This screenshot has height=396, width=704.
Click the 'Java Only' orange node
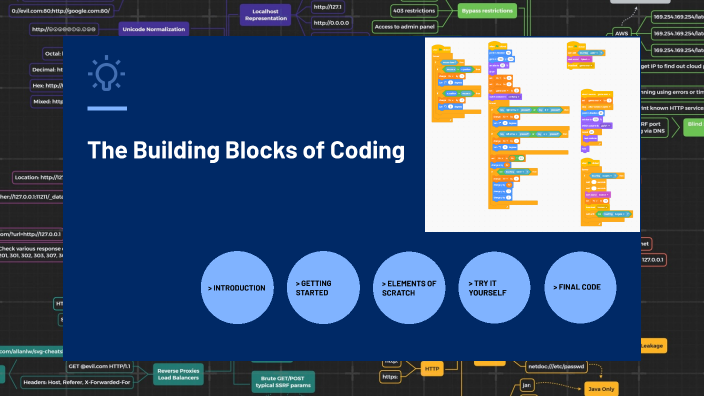click(601, 389)
